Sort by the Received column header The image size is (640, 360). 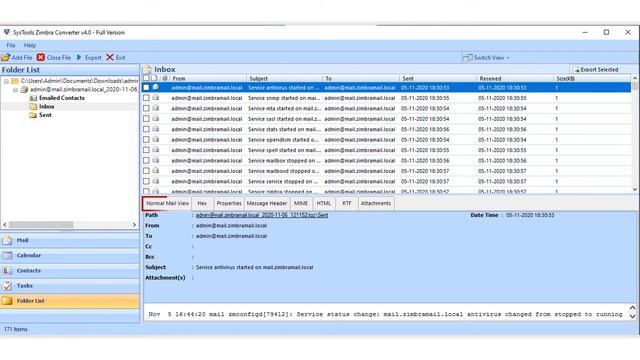tap(514, 78)
